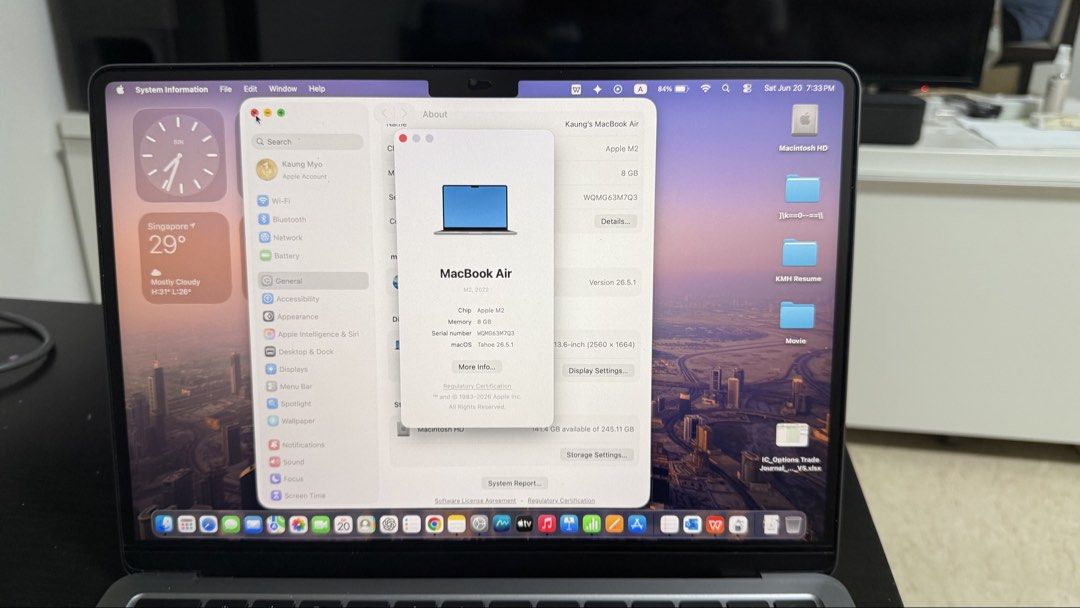Open the Apple menu
1080x608 pixels.
pos(121,90)
